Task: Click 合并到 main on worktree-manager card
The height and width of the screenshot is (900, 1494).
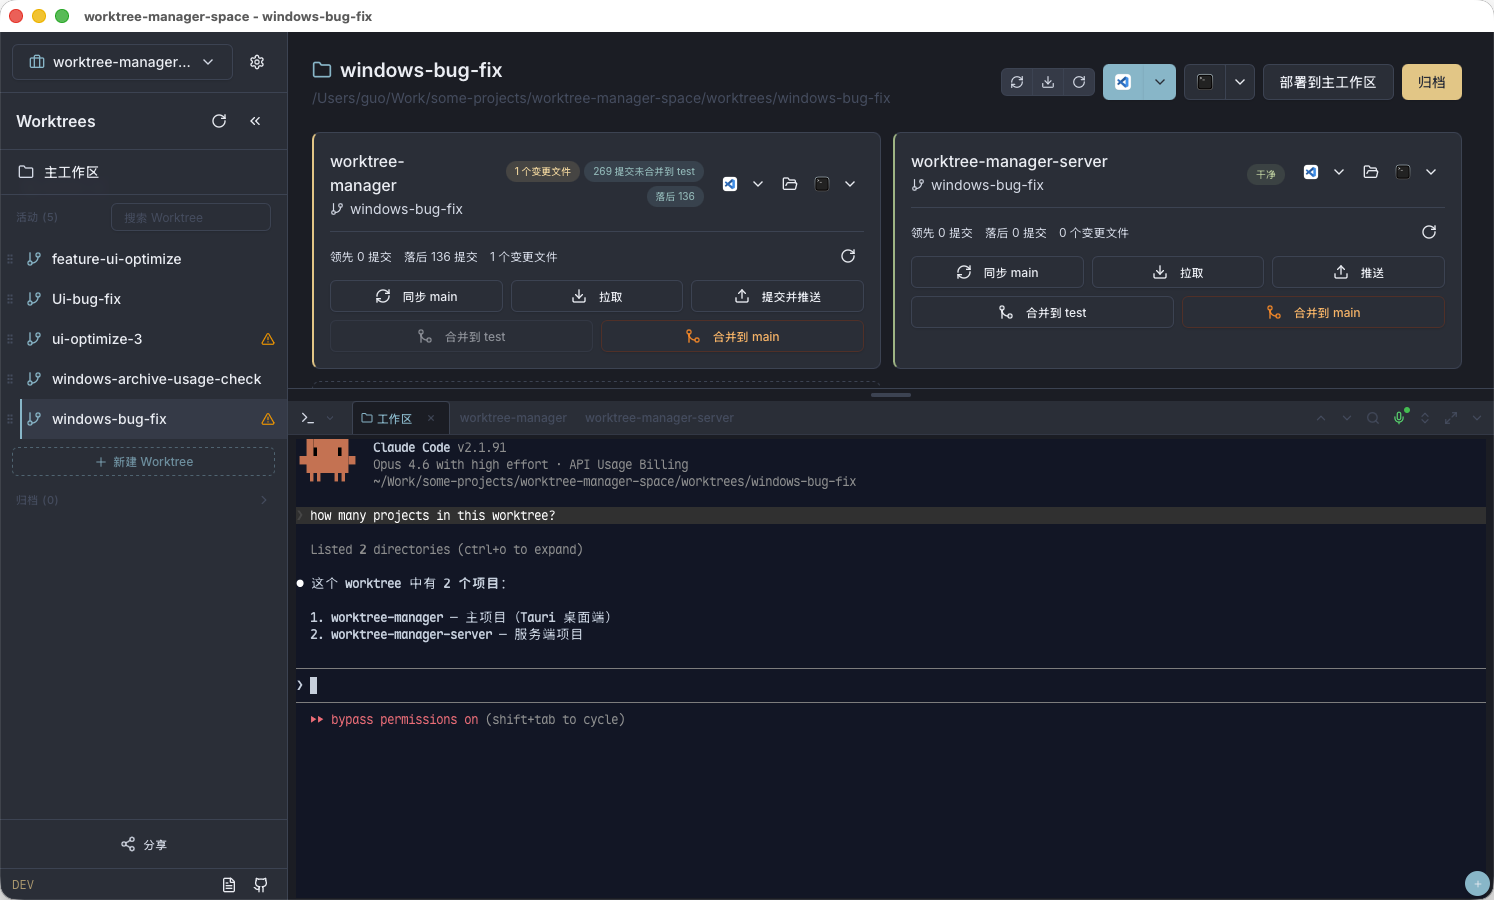Action: pyautogui.click(x=732, y=336)
